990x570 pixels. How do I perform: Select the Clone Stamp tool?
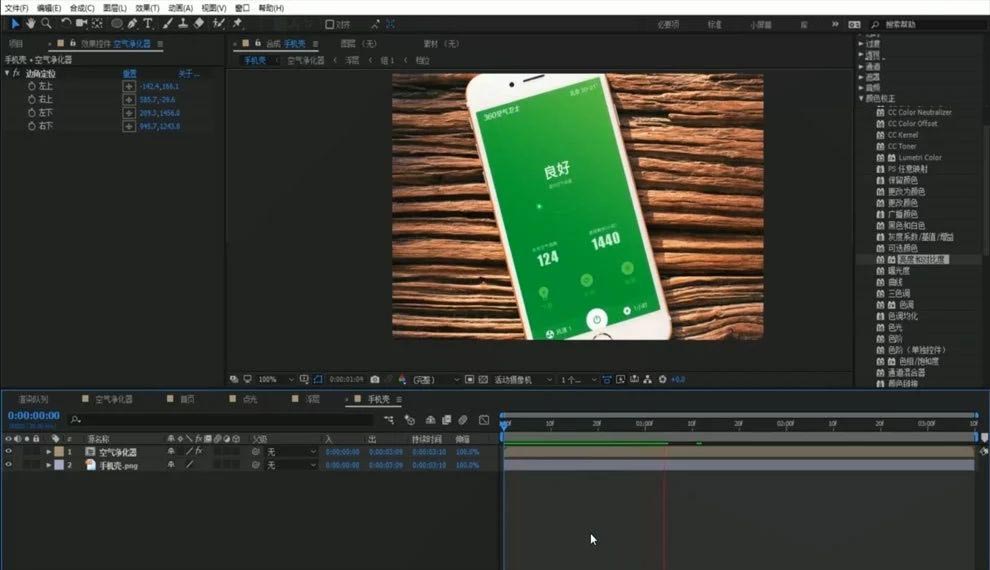pyautogui.click(x=183, y=23)
